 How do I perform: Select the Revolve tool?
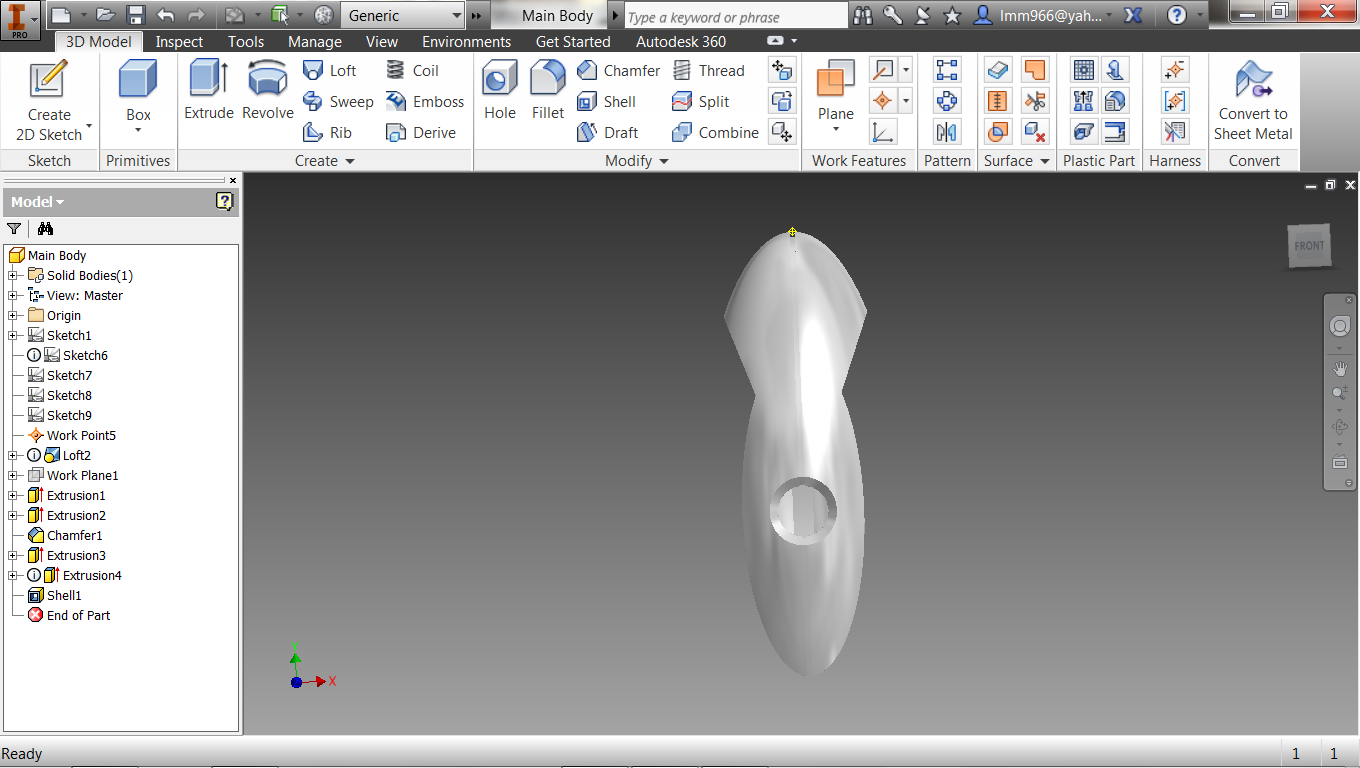[268, 90]
